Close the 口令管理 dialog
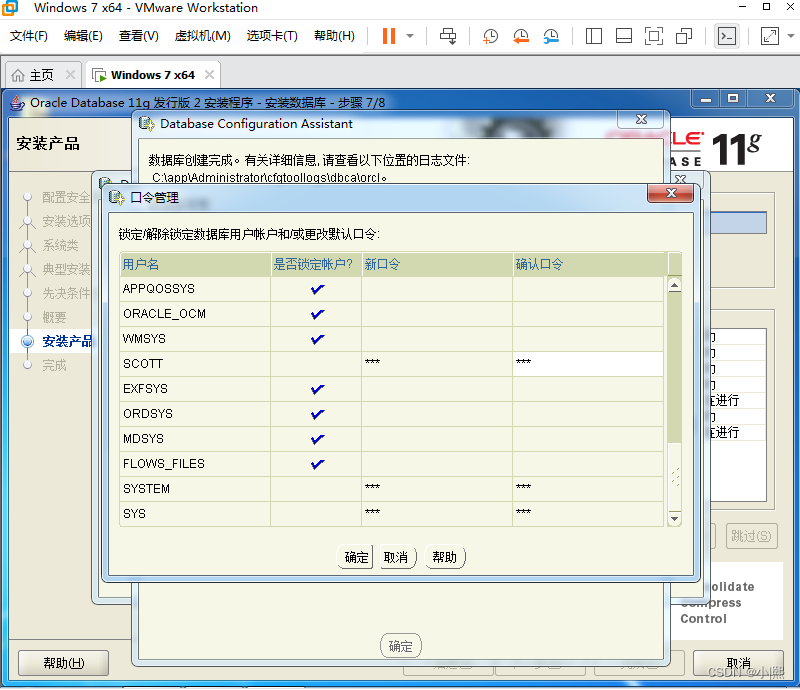 (671, 193)
